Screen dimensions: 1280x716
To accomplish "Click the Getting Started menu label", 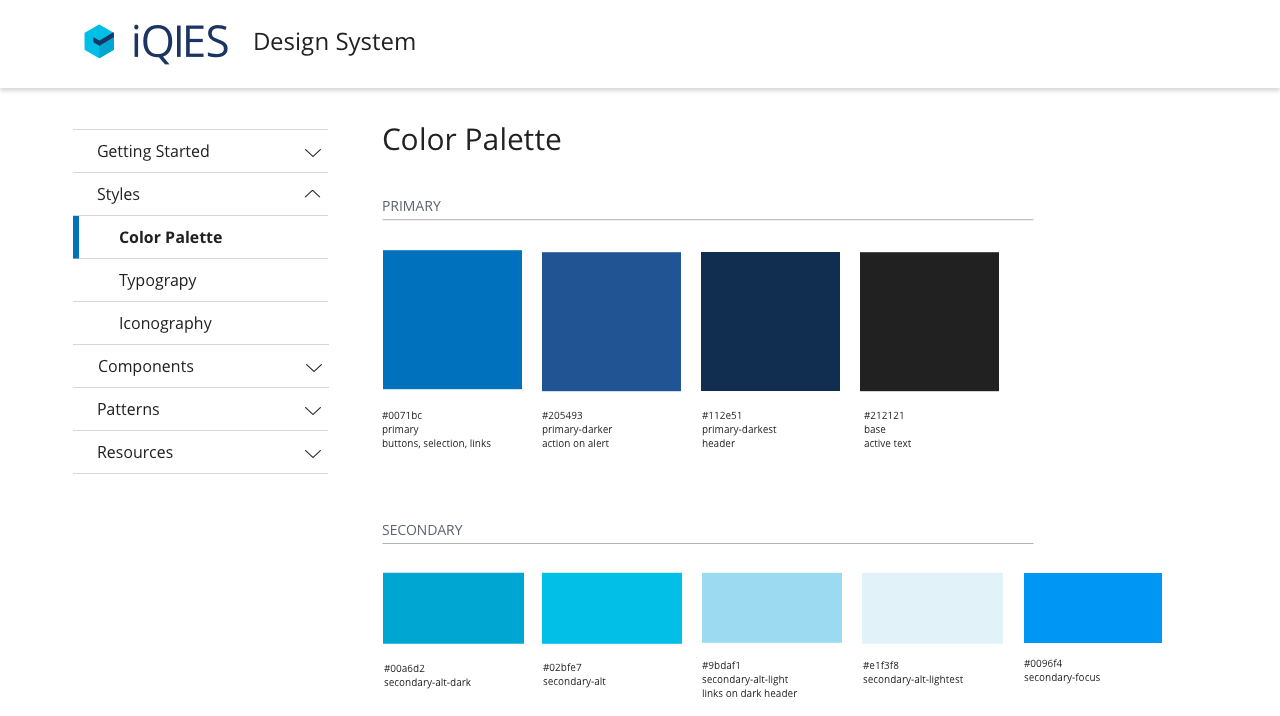I will click(153, 151).
